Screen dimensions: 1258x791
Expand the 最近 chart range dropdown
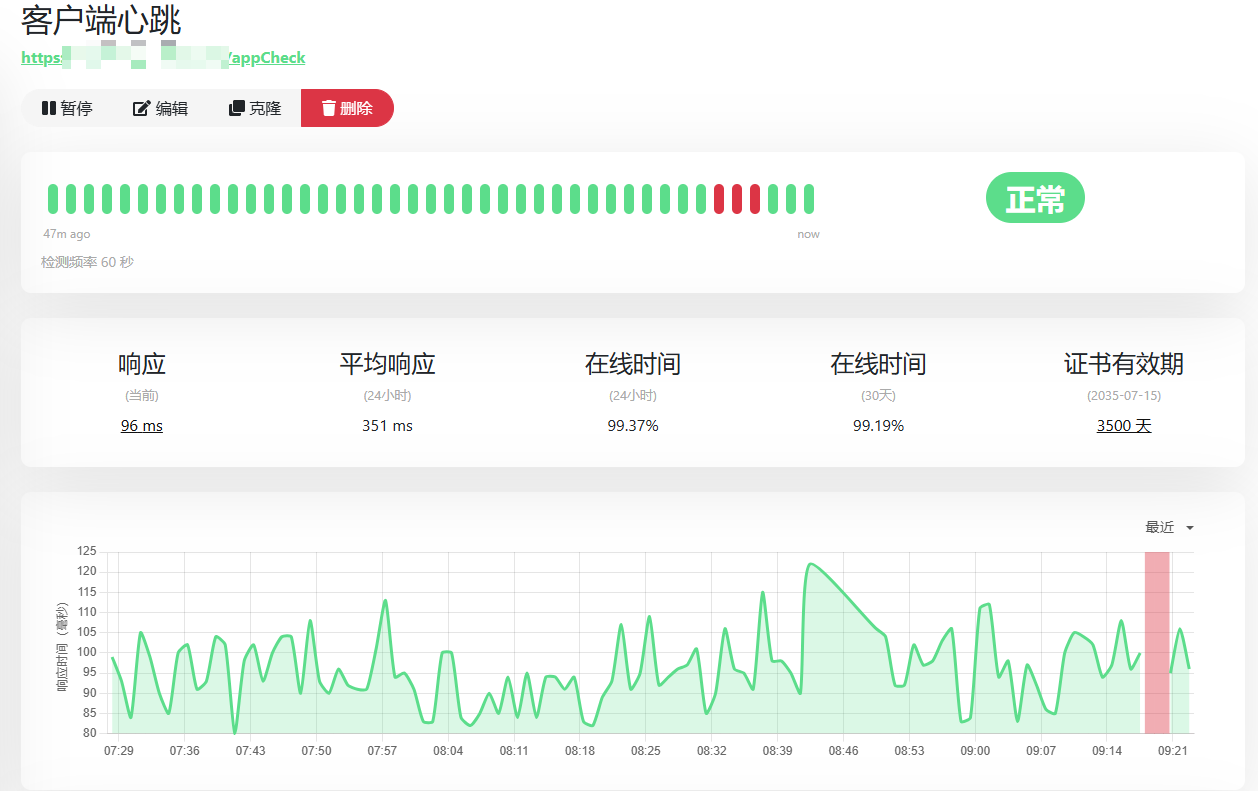coord(1169,527)
